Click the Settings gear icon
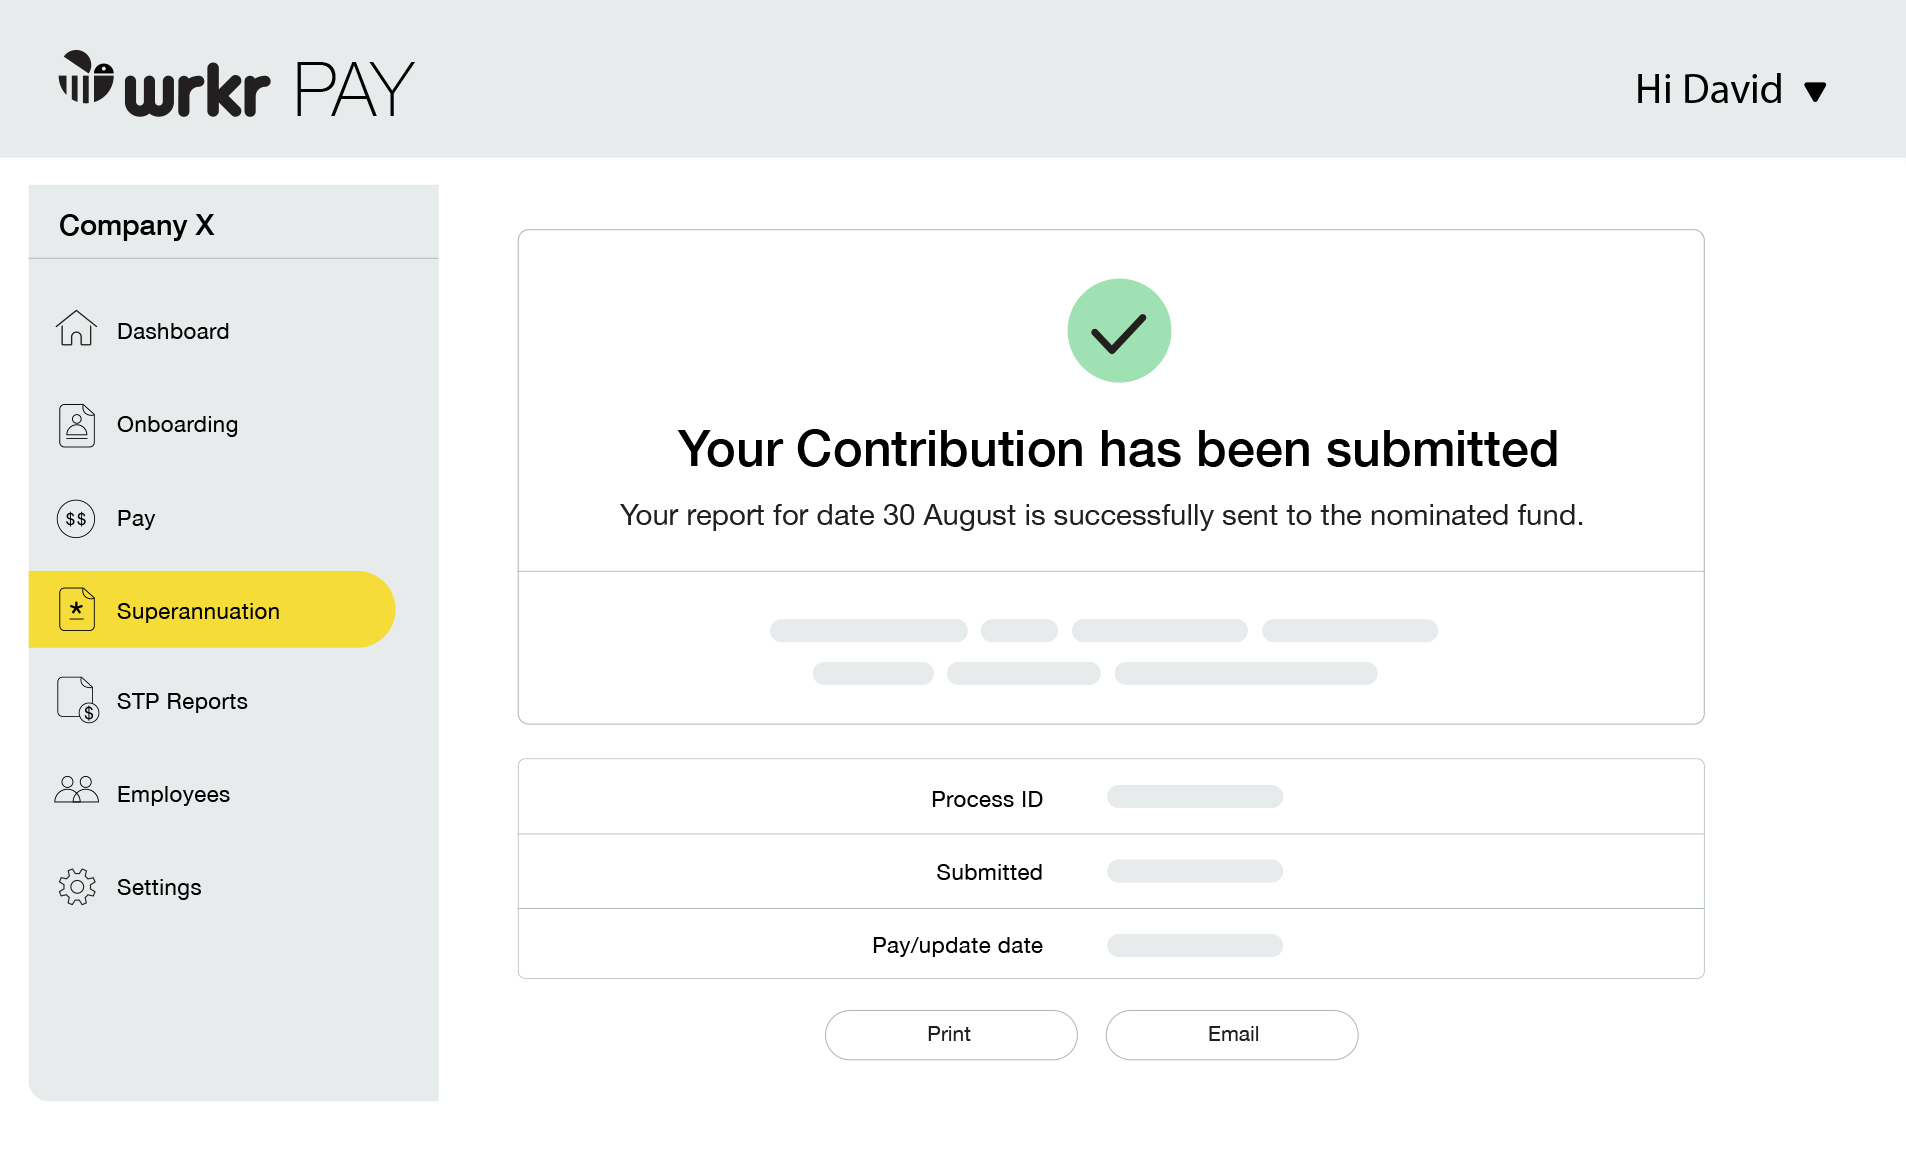 pos(77,887)
